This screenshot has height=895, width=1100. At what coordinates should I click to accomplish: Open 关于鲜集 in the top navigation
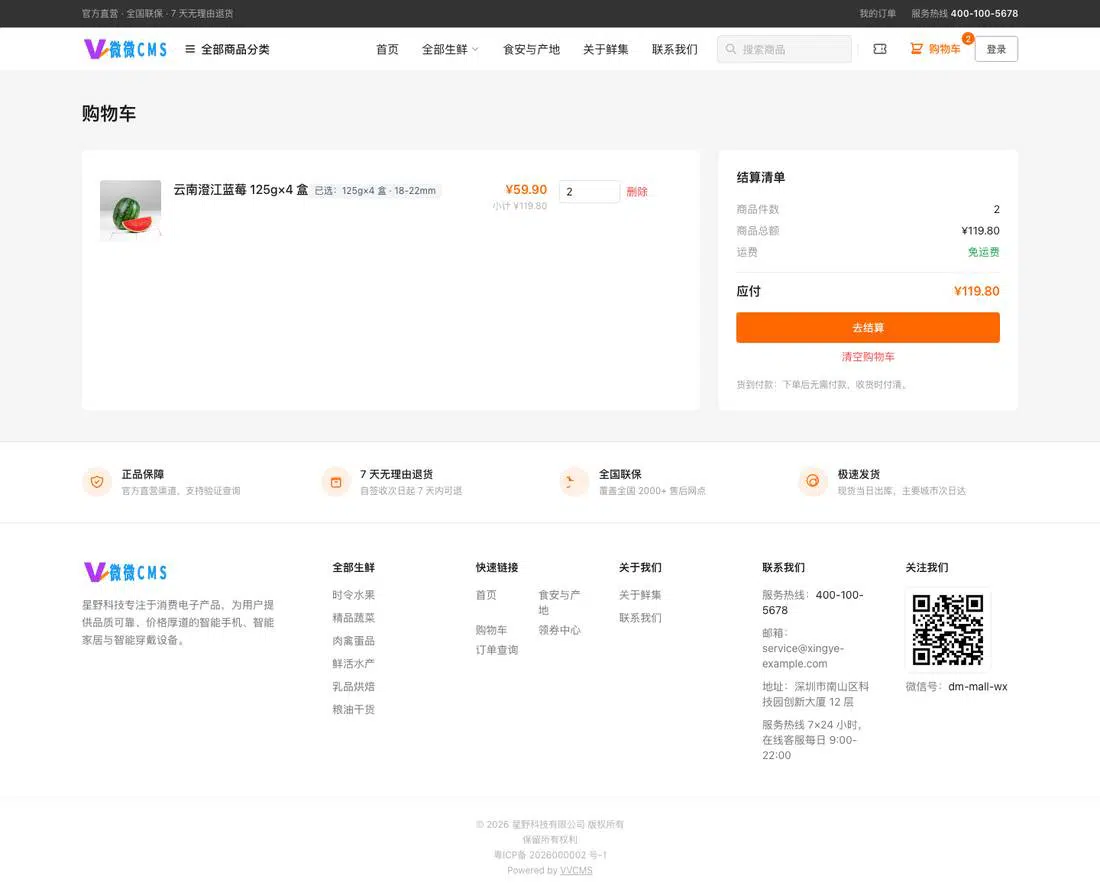point(605,49)
